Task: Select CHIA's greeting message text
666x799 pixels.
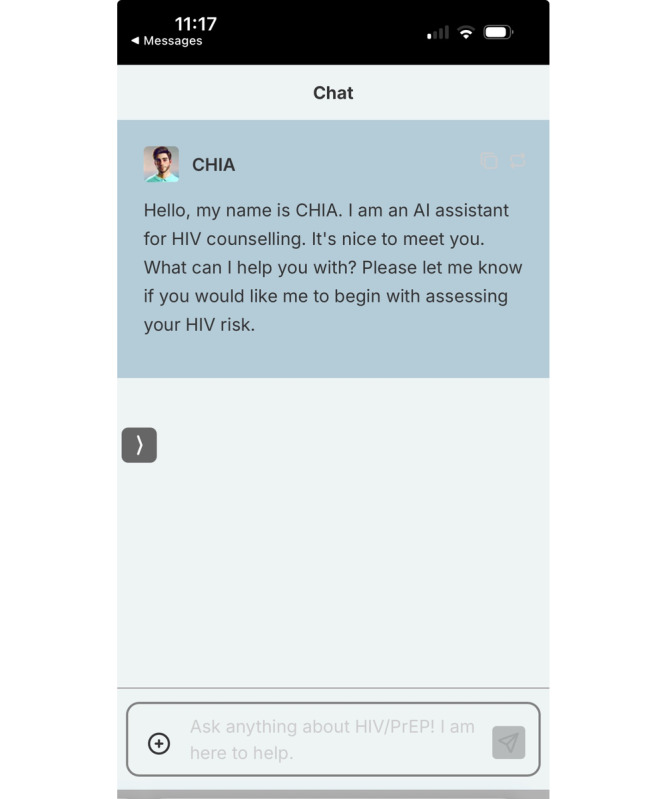Action: point(333,267)
